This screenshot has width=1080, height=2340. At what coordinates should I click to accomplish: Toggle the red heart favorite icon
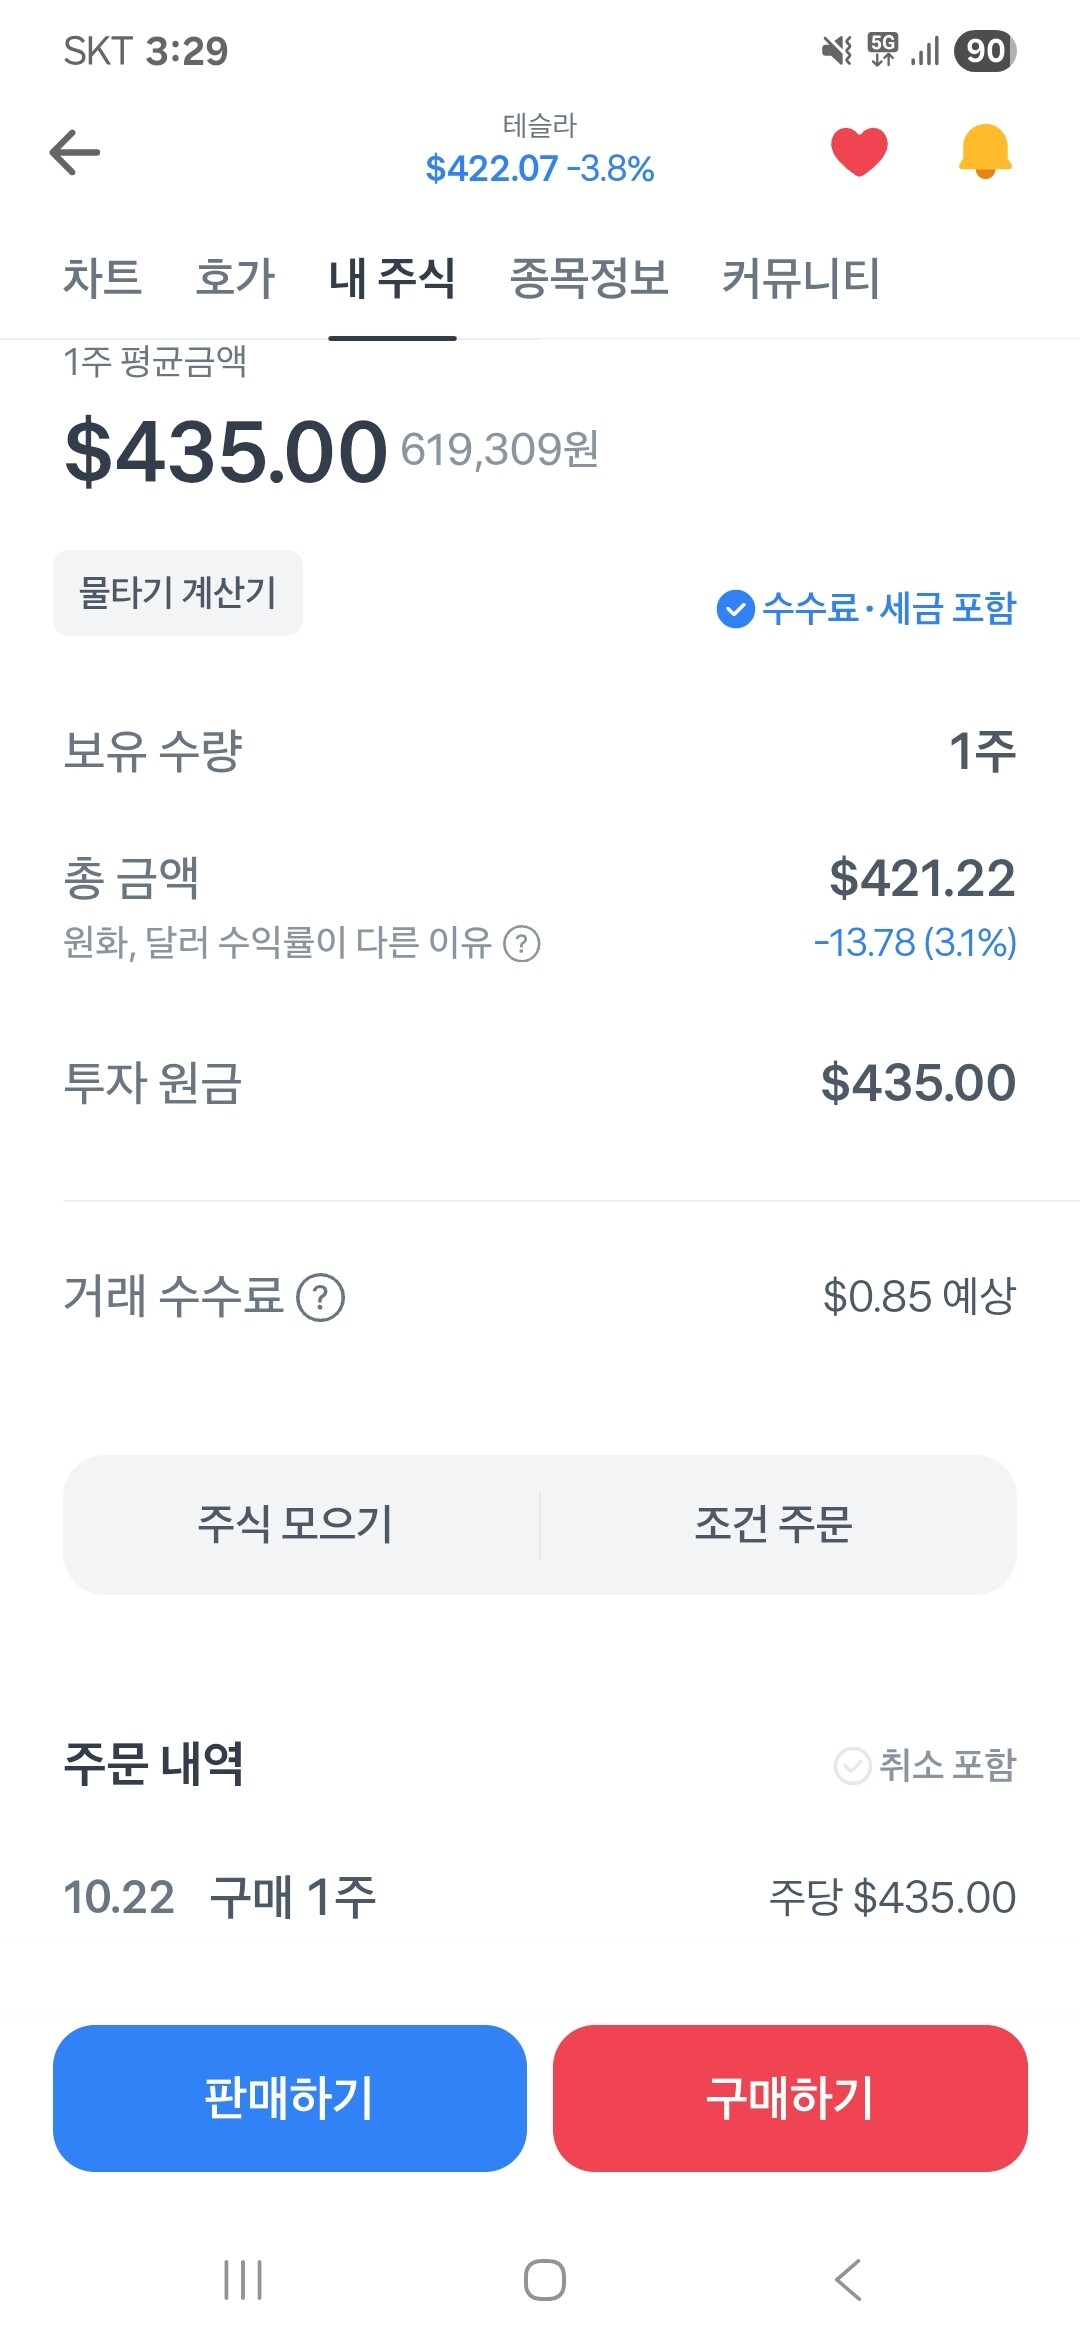click(x=859, y=152)
